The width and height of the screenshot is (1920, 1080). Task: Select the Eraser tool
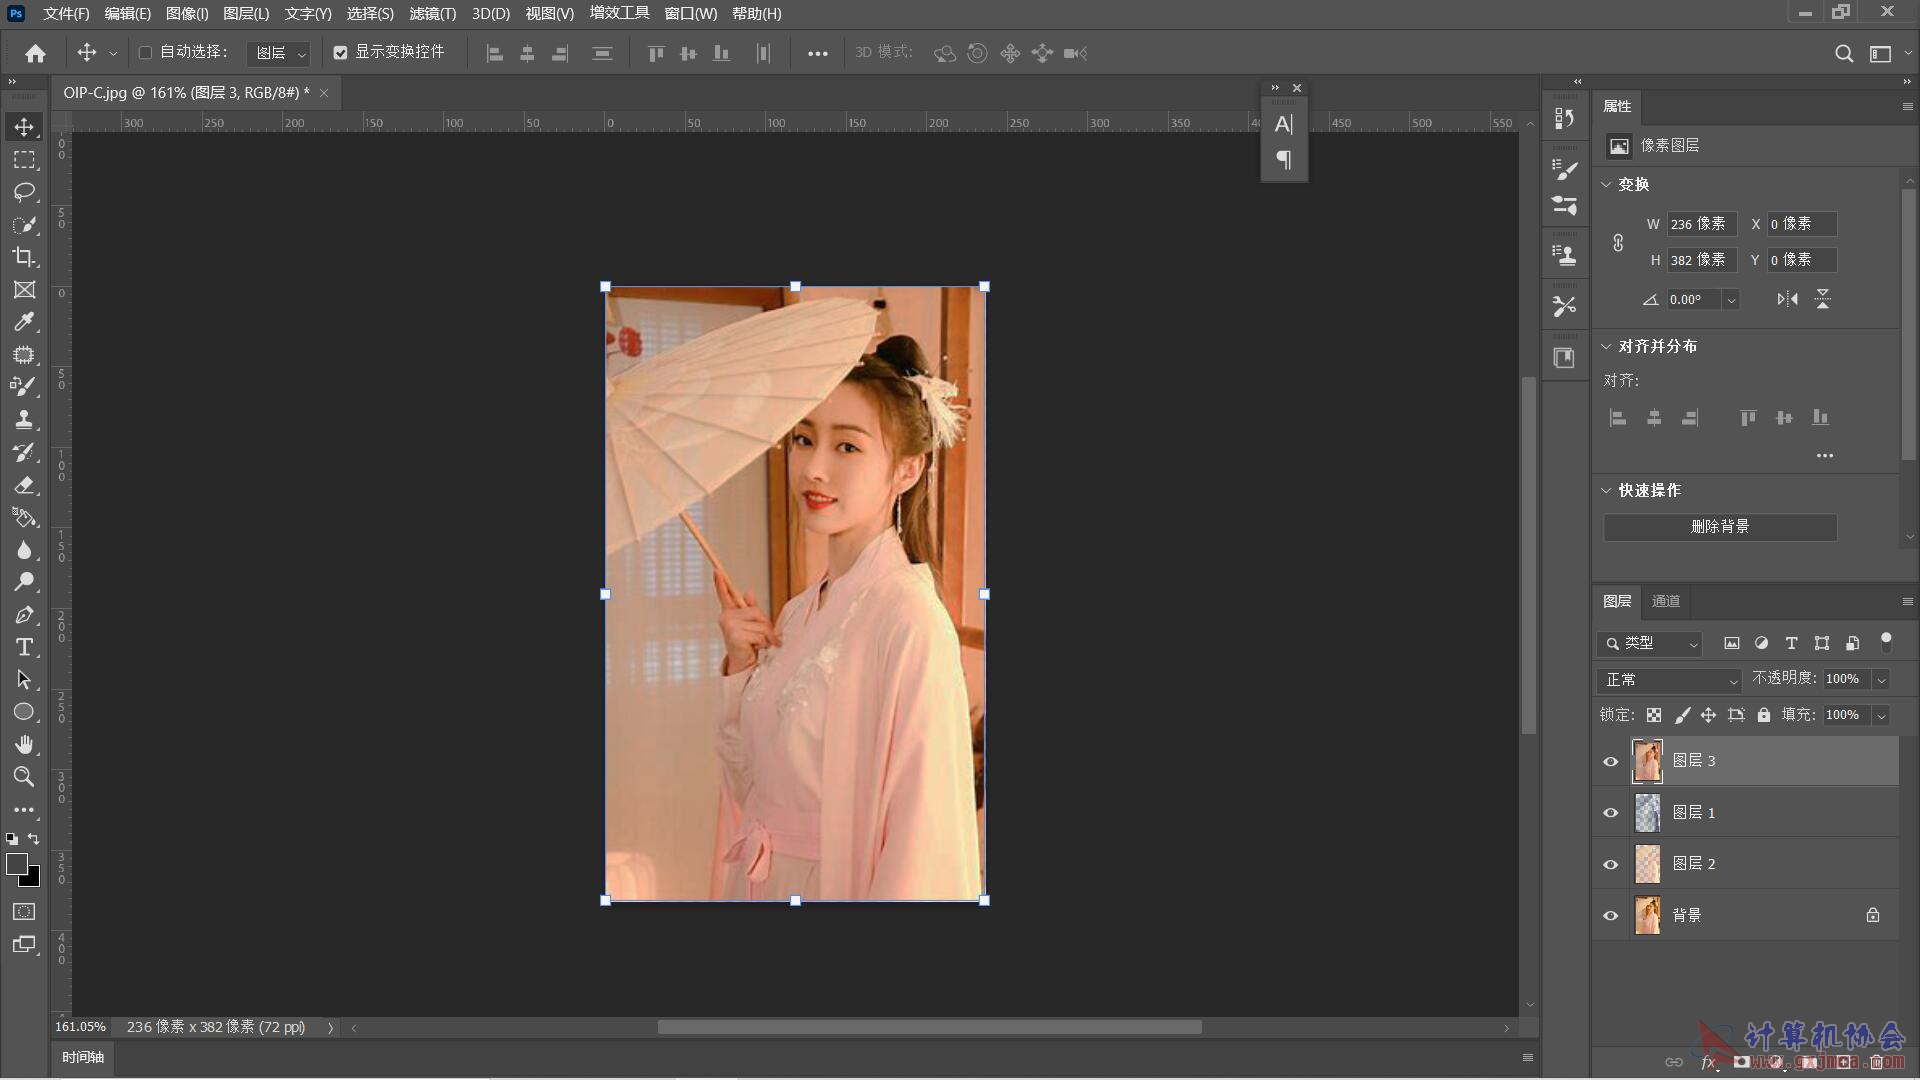(x=24, y=485)
